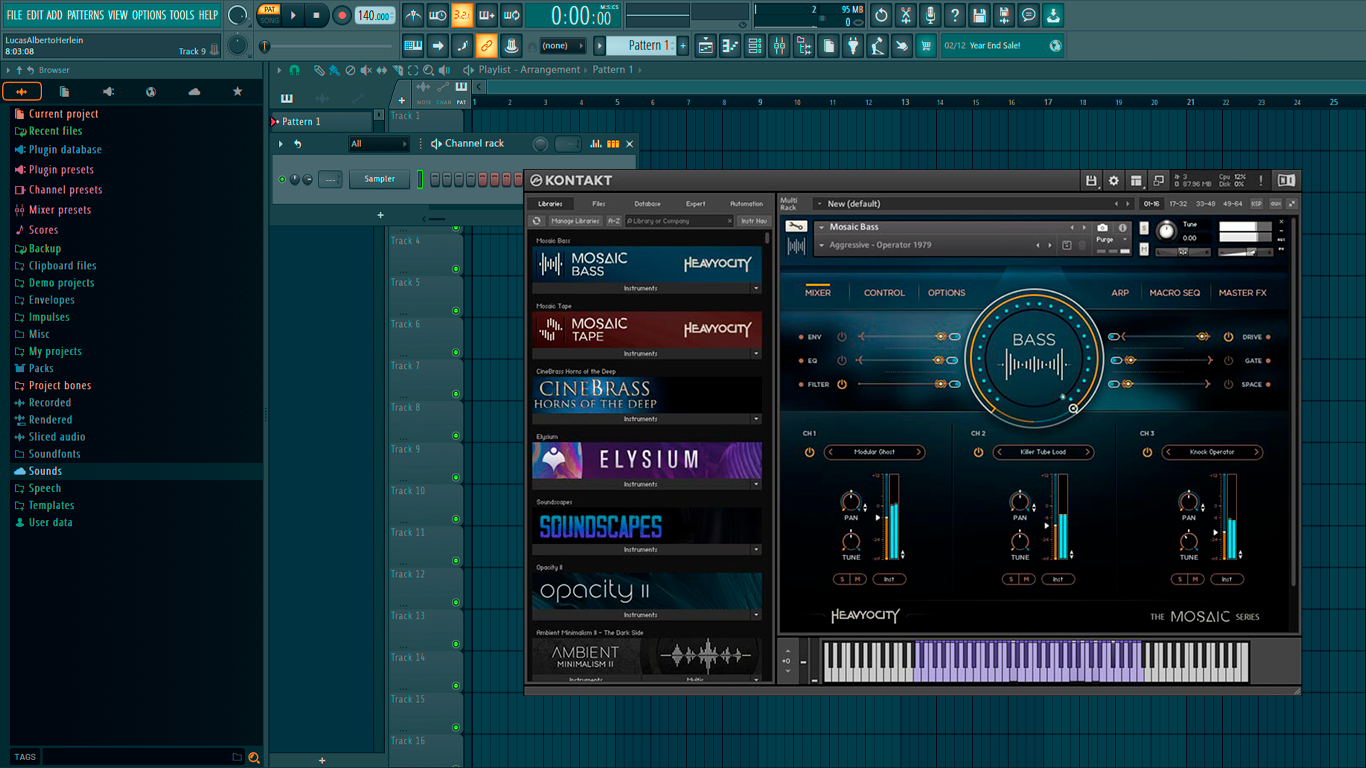Click the Sampler channel button

380,179
